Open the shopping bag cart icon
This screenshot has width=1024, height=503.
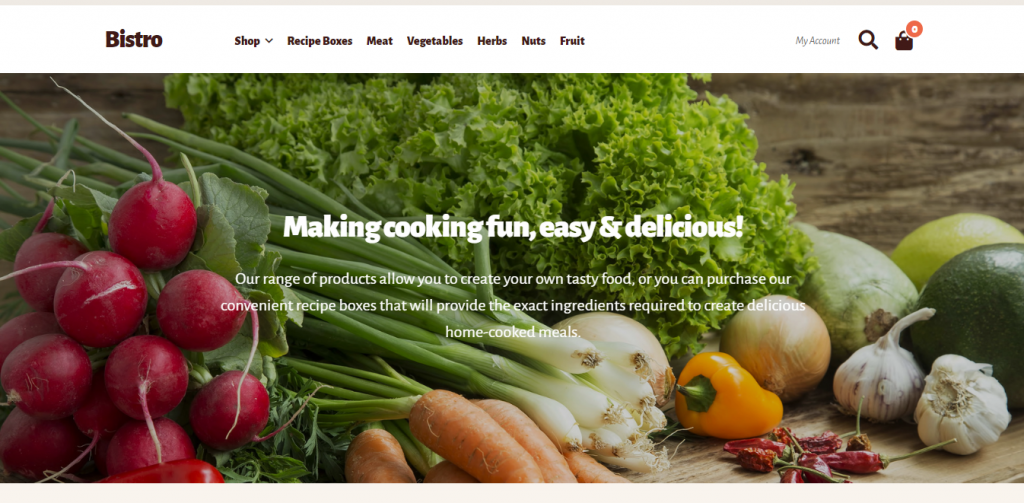904,41
